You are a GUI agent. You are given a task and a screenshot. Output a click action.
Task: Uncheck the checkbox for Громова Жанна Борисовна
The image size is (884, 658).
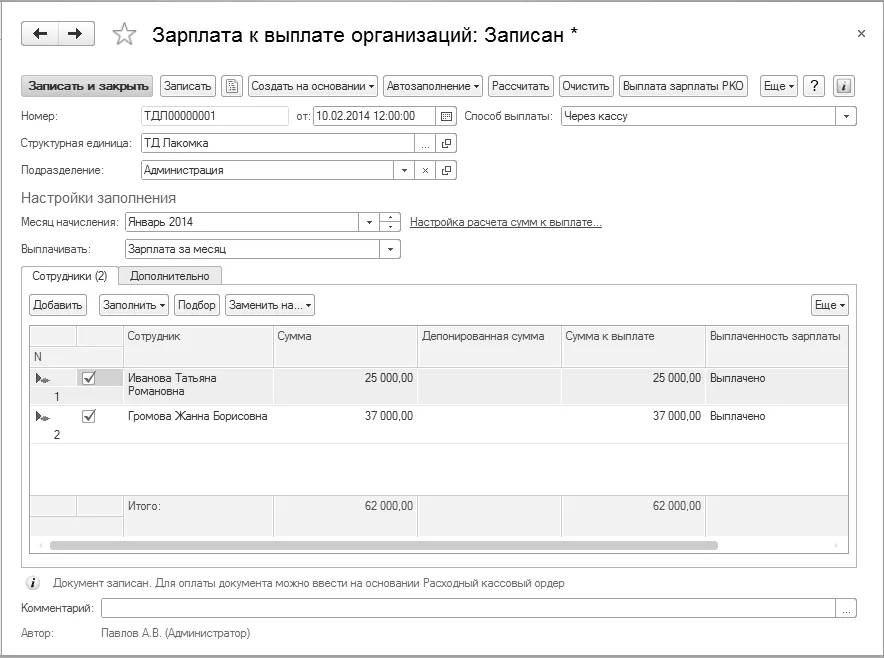coord(89,416)
